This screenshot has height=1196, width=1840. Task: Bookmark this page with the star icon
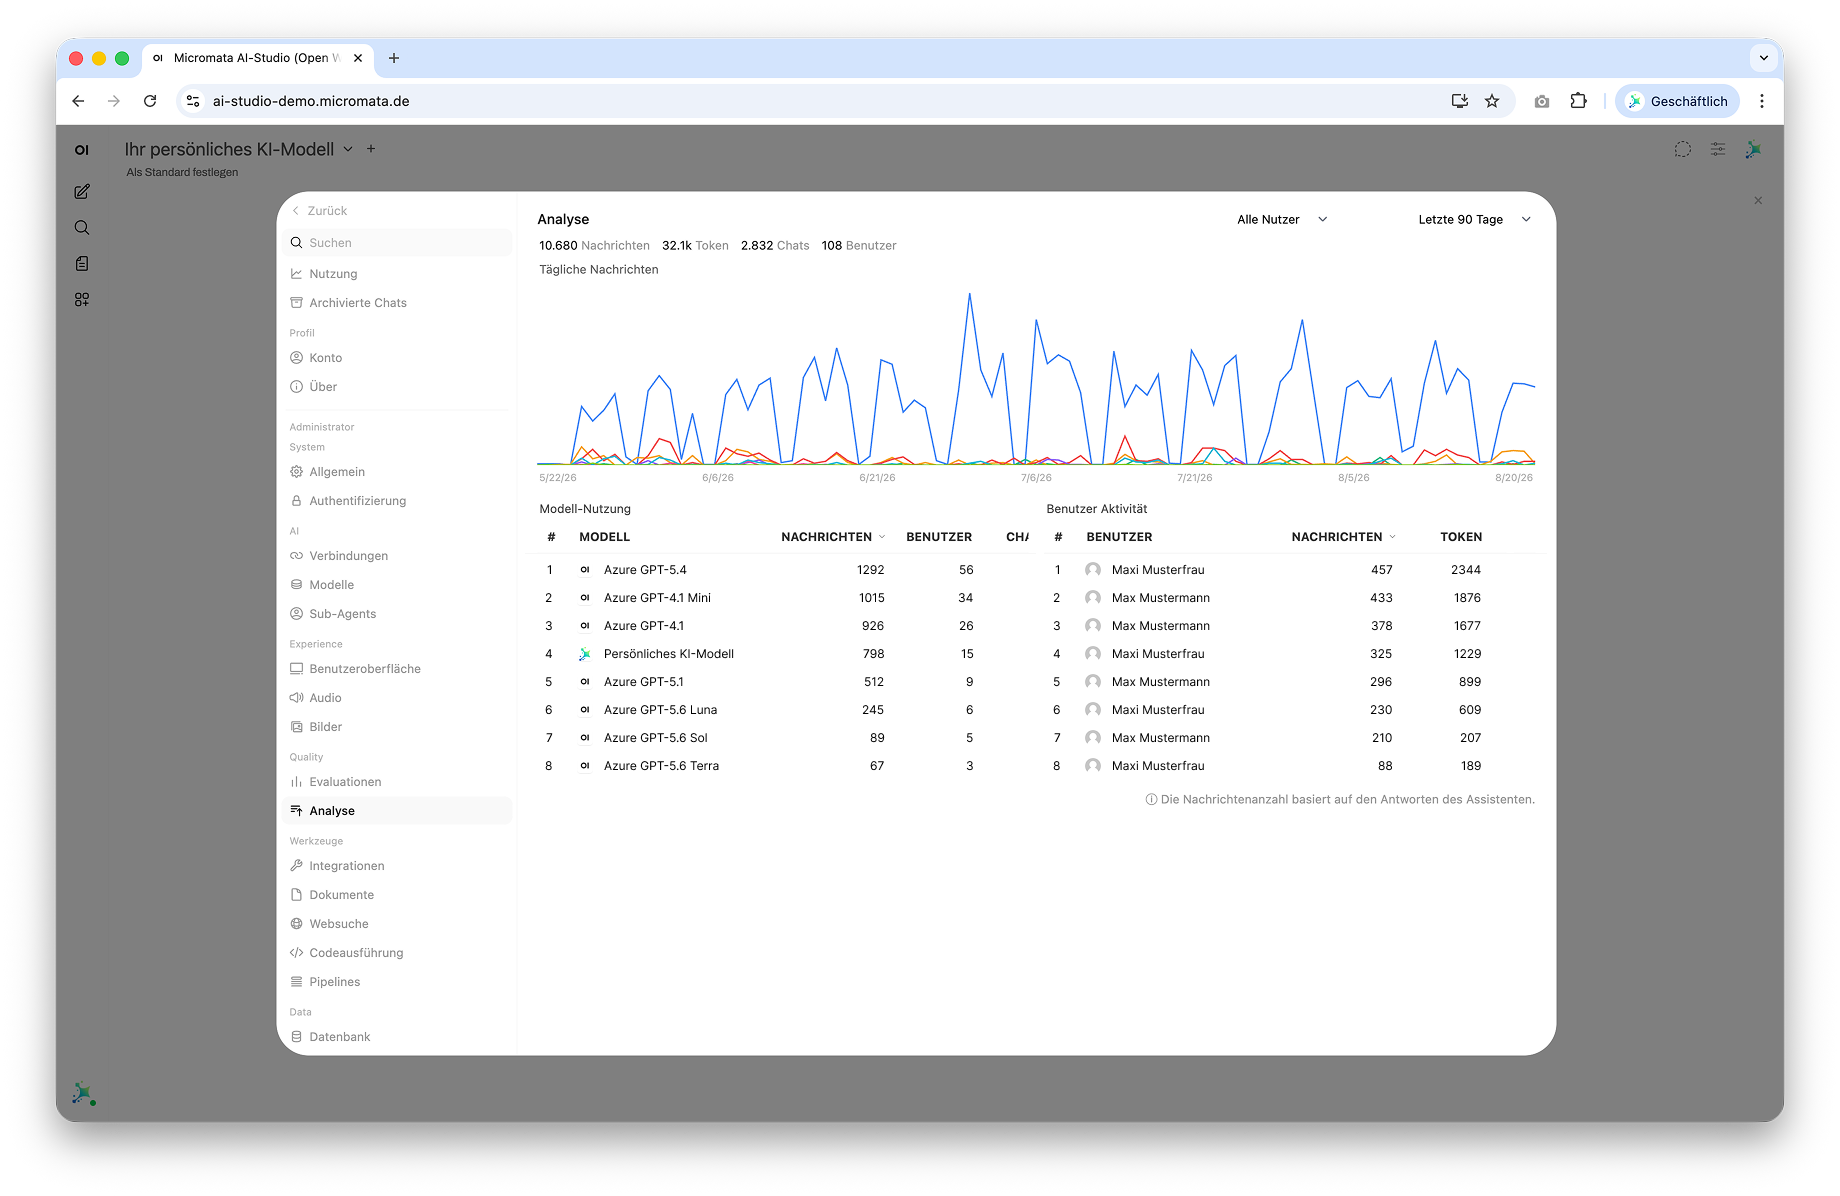tap(1492, 101)
